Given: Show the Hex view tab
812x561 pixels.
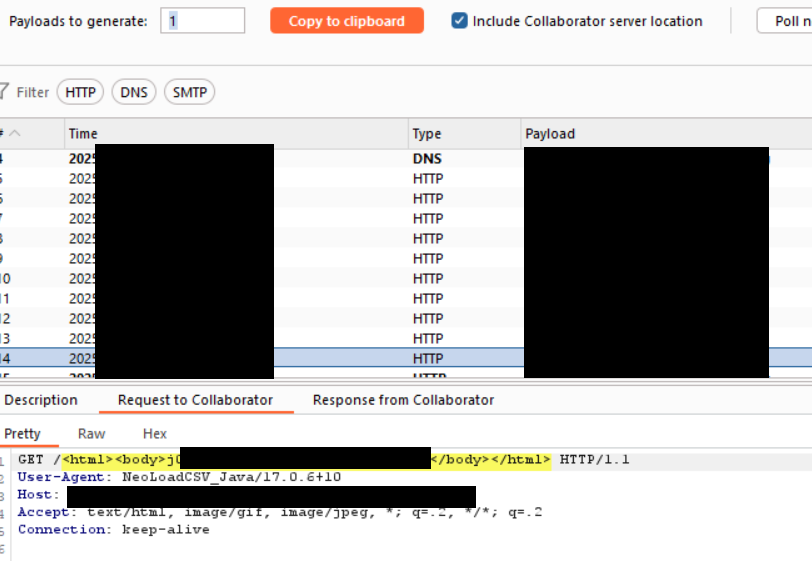Looking at the screenshot, I should (x=155, y=433).
